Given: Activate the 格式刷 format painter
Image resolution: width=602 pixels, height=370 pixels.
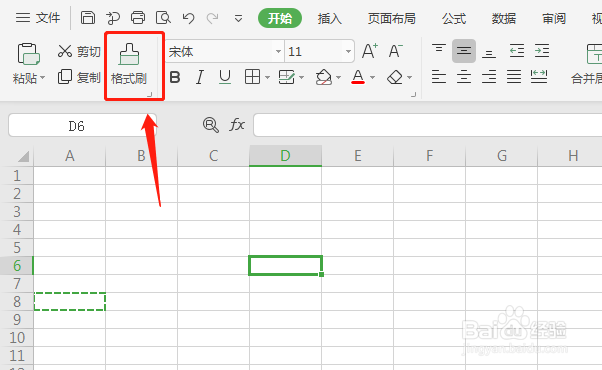Looking at the screenshot, I should tap(129, 65).
